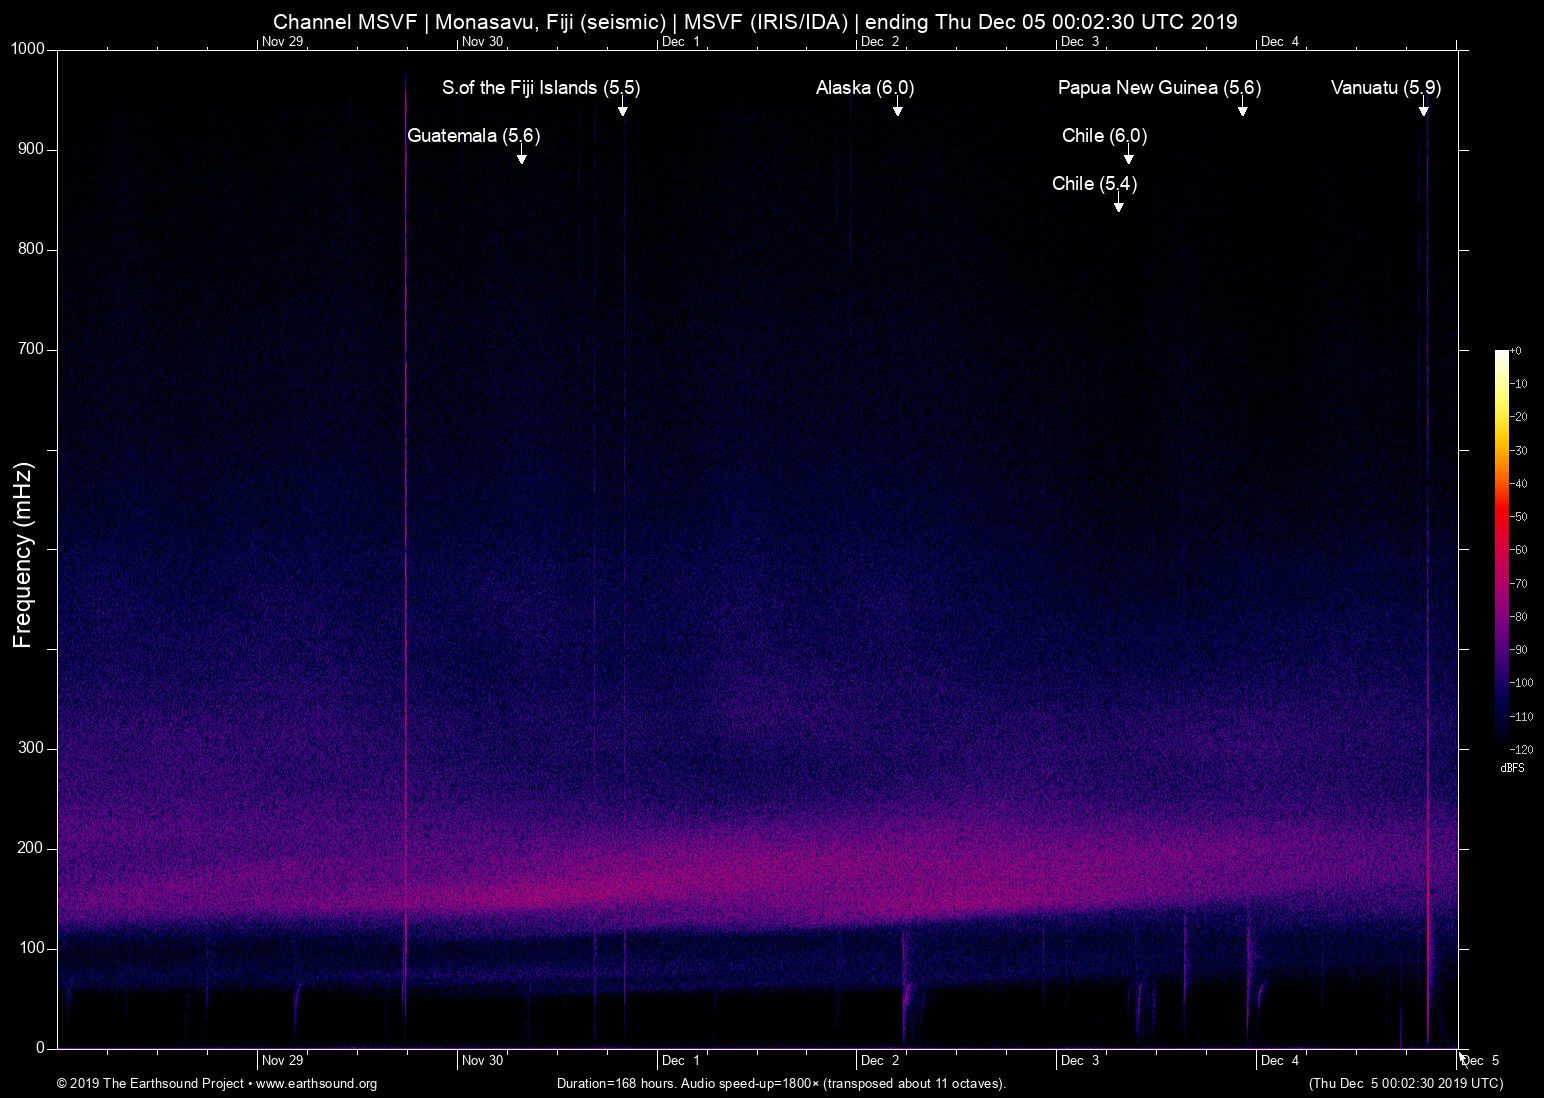Click the Chile (5.4) event label
1544x1098 pixels.
[x=1094, y=184]
